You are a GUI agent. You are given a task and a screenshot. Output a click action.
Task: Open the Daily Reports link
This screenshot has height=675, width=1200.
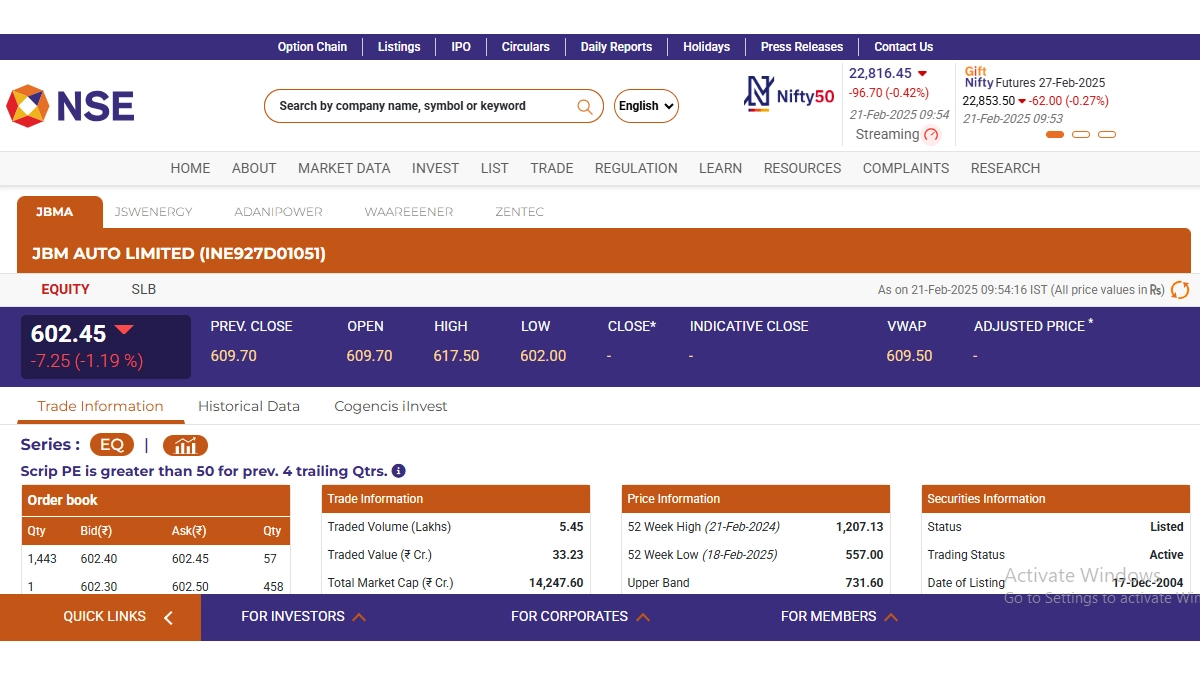coord(616,47)
